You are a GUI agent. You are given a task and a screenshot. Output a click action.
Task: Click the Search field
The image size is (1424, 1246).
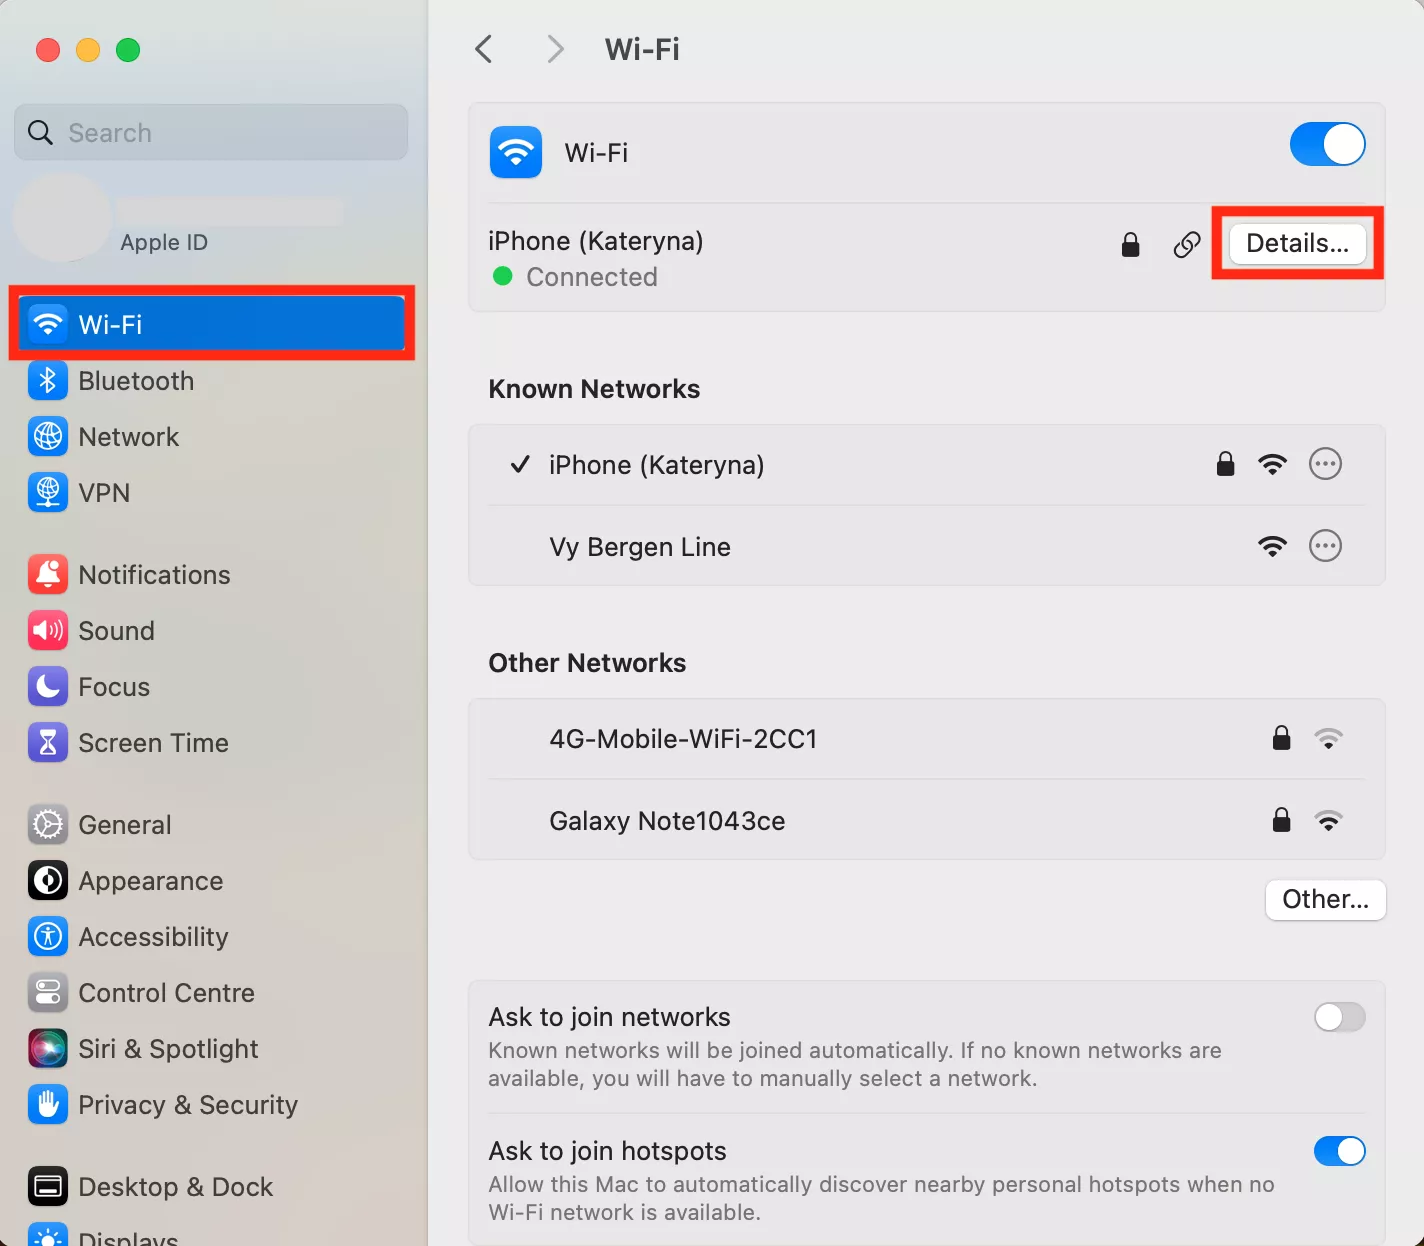[211, 133]
